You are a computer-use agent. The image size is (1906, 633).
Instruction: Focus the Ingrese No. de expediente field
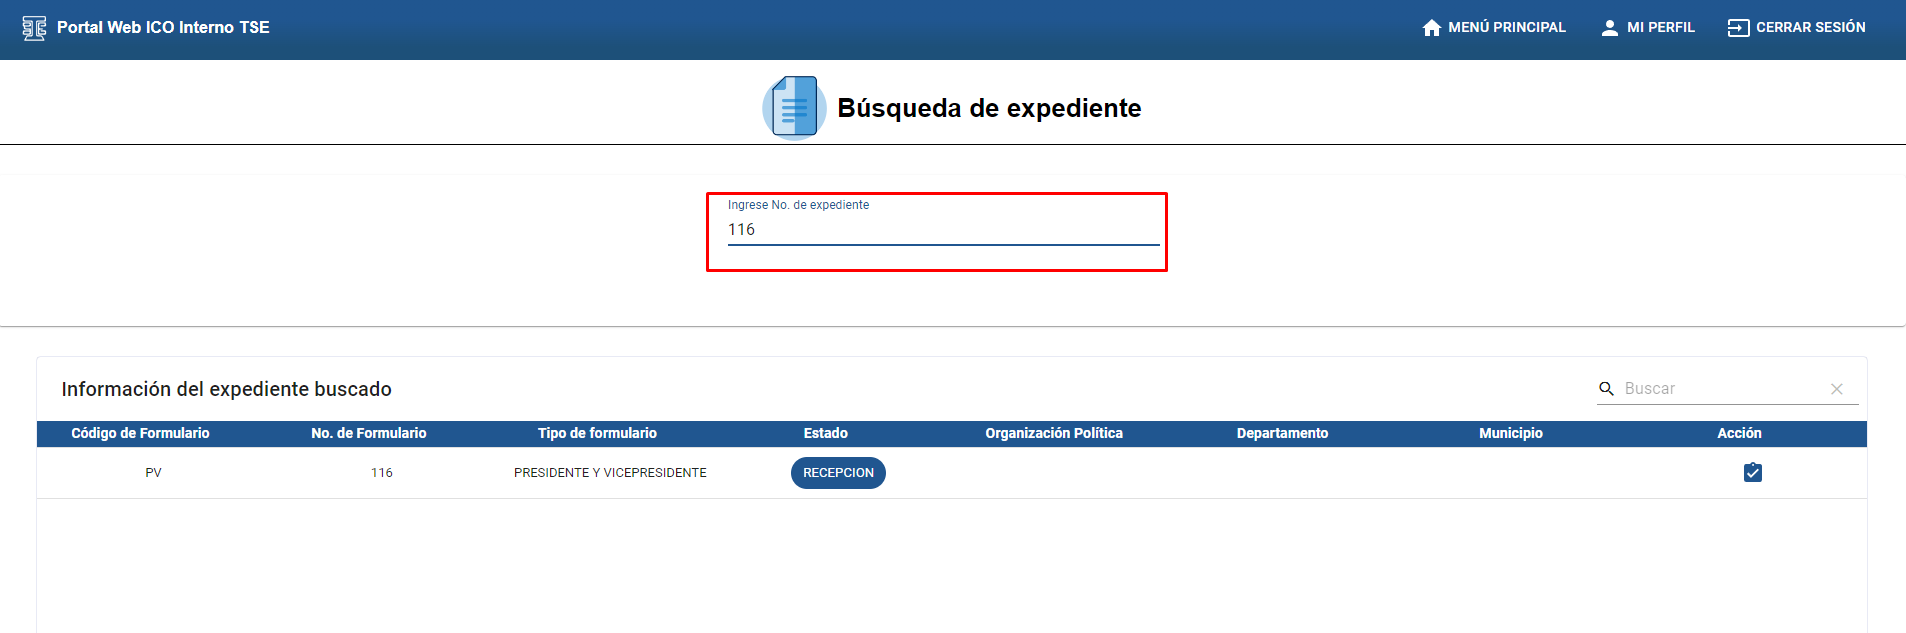tap(942, 230)
